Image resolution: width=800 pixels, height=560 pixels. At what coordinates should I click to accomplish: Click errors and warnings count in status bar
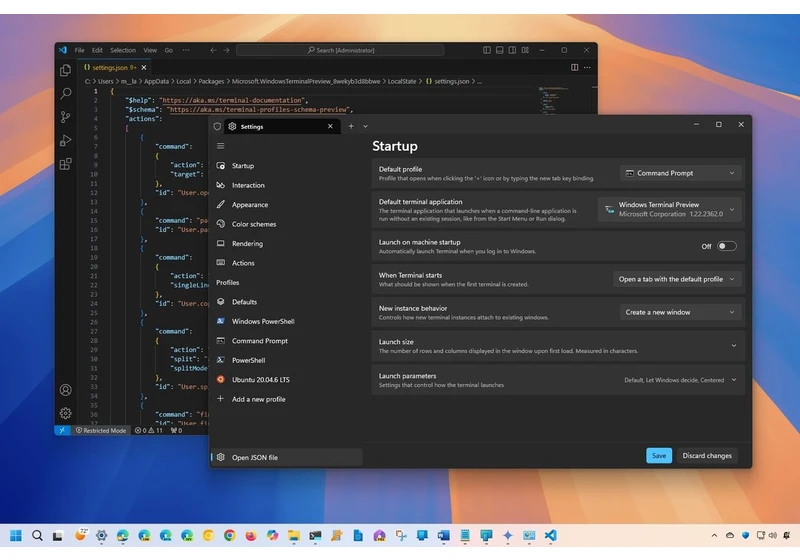point(148,430)
